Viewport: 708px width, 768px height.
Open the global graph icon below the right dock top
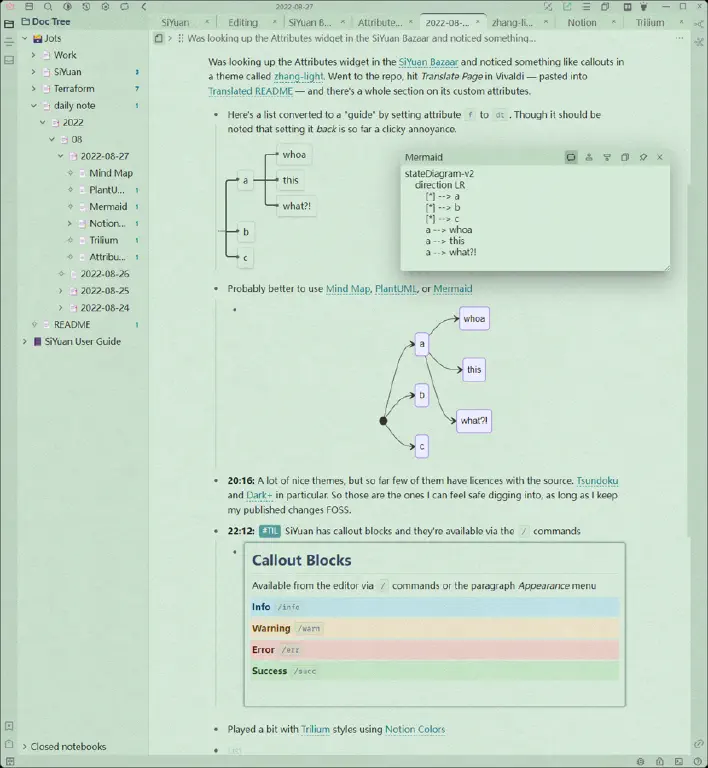coord(699,43)
